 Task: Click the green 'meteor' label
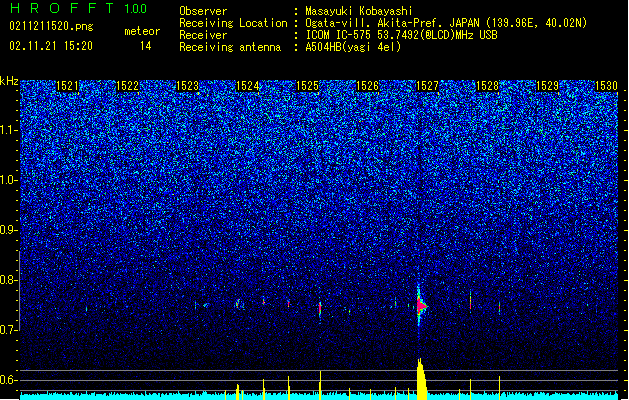tap(142, 31)
